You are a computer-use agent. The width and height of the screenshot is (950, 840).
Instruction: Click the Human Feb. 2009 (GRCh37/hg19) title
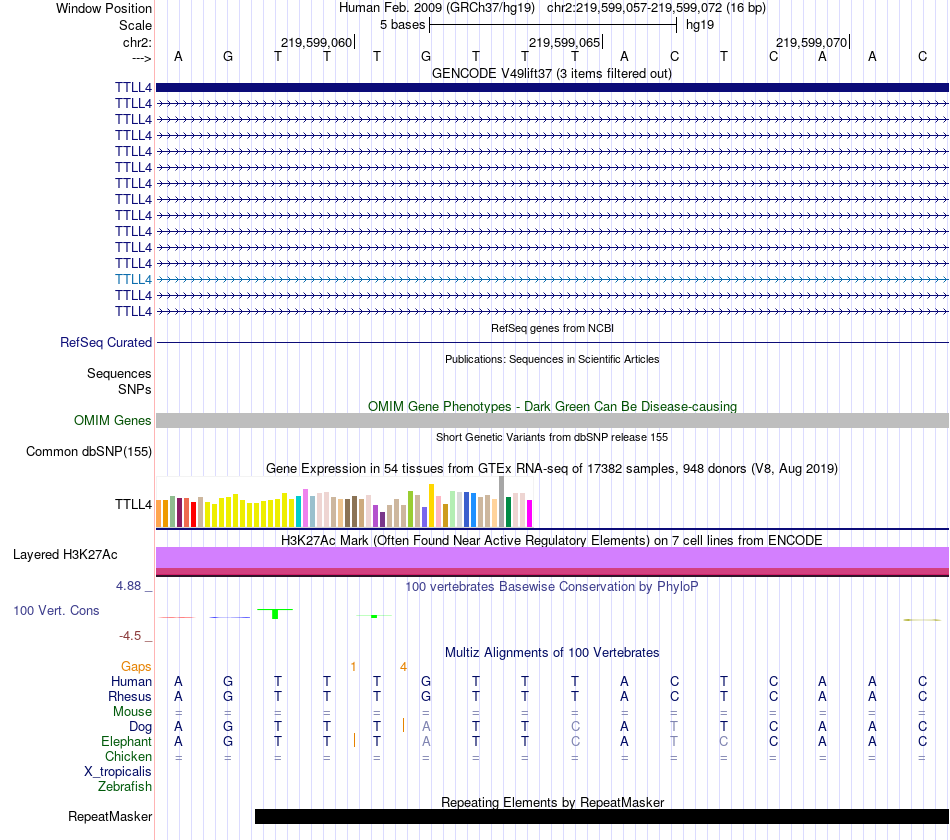[x=437, y=8]
